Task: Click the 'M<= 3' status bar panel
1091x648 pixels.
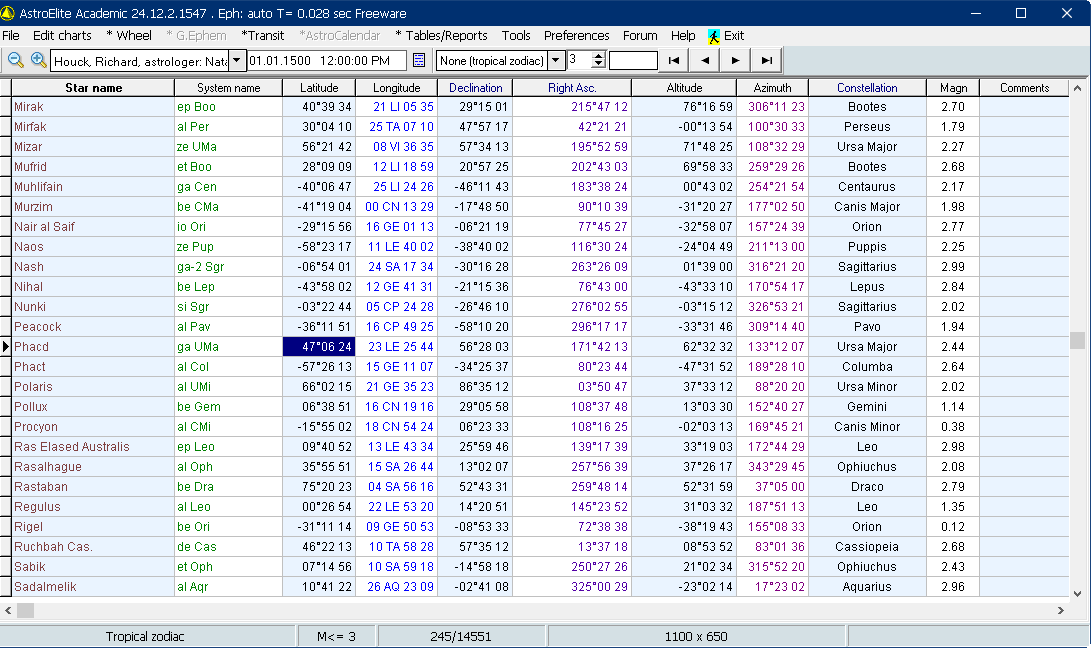Action: (x=336, y=636)
